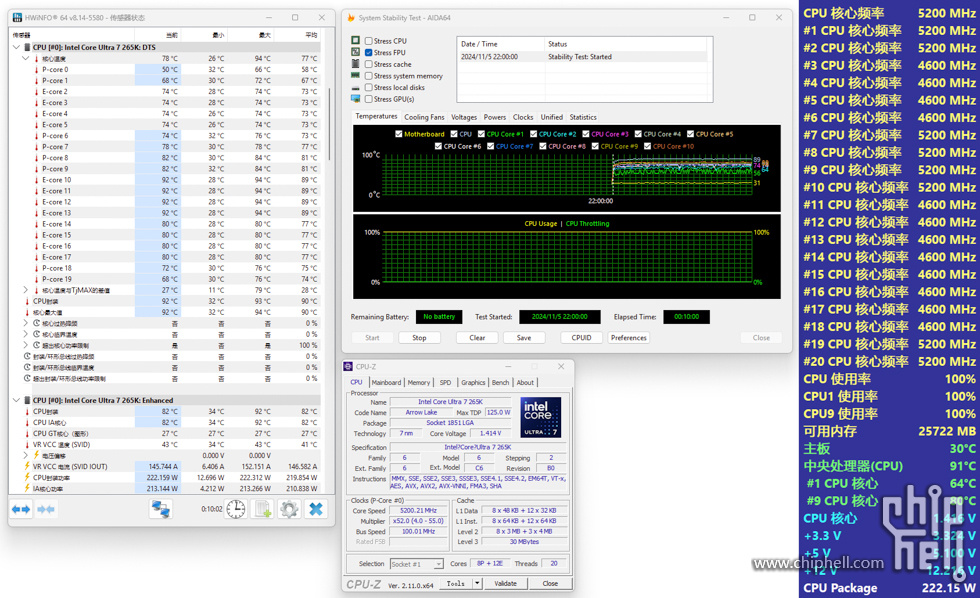The image size is (980, 598).
Task: Collapse the Intel Core Ultra 7 265K: DTS group
Action: coord(16,47)
